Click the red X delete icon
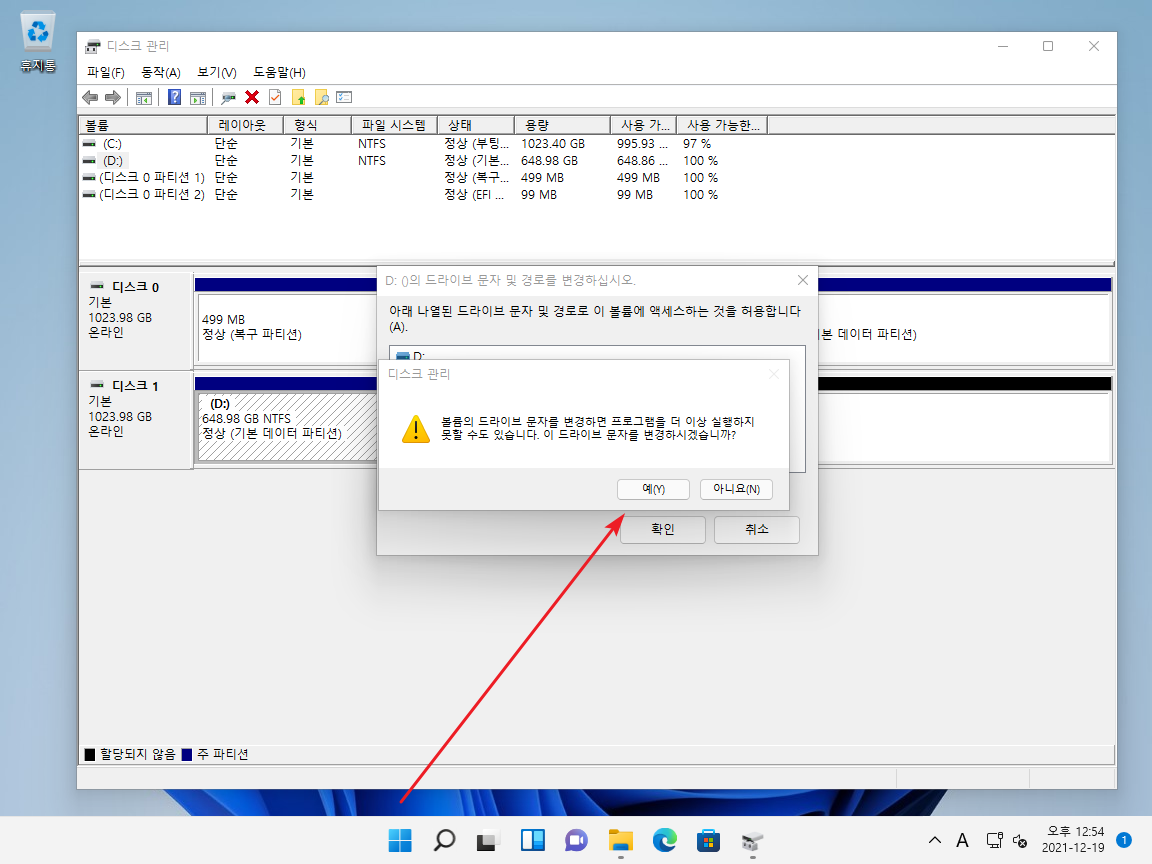This screenshot has height=864, width=1152. 252,97
